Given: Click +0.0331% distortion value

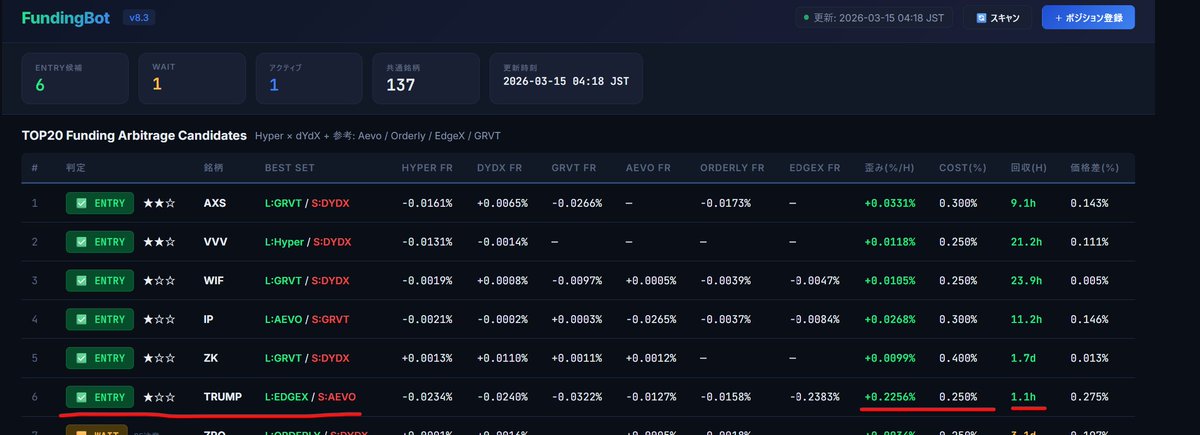Looking at the screenshot, I should (890, 203).
